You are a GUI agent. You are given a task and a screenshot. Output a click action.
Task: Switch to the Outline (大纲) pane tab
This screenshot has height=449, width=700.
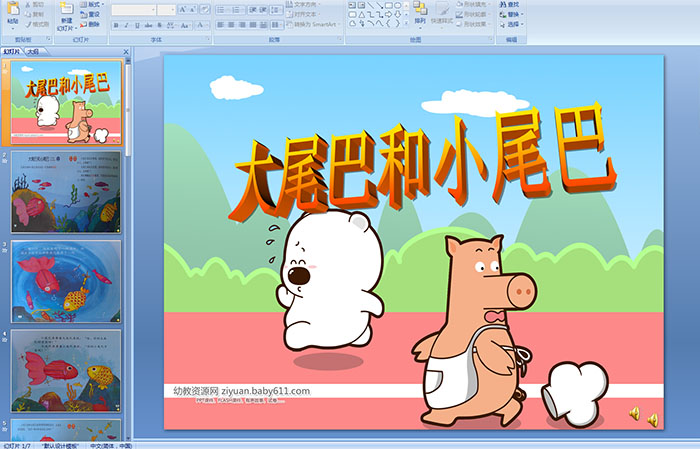pyautogui.click(x=33, y=52)
